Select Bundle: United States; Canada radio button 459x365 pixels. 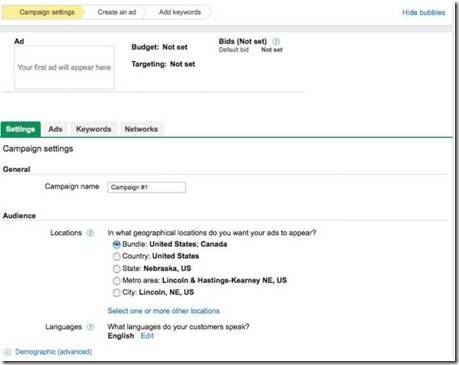point(116,245)
